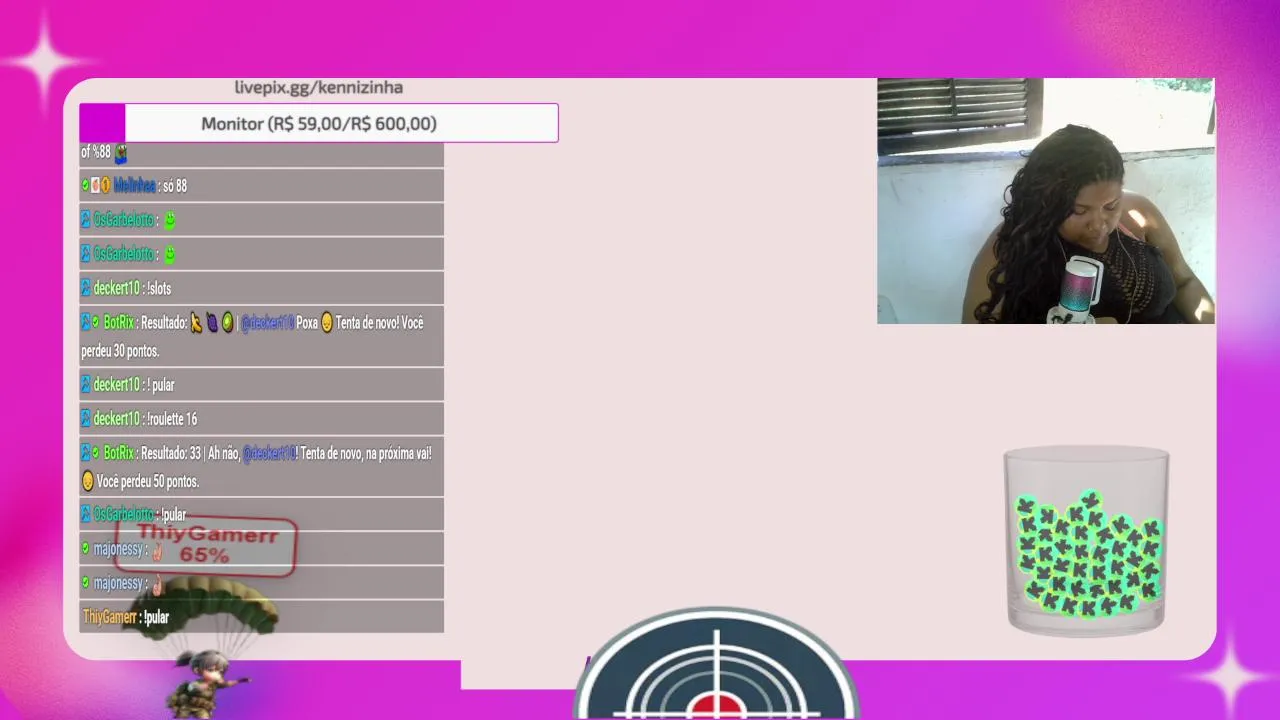This screenshot has height=720, width=1280.
Task: Click the first majonessy thumbs-up emoji
Action: click(x=157, y=549)
